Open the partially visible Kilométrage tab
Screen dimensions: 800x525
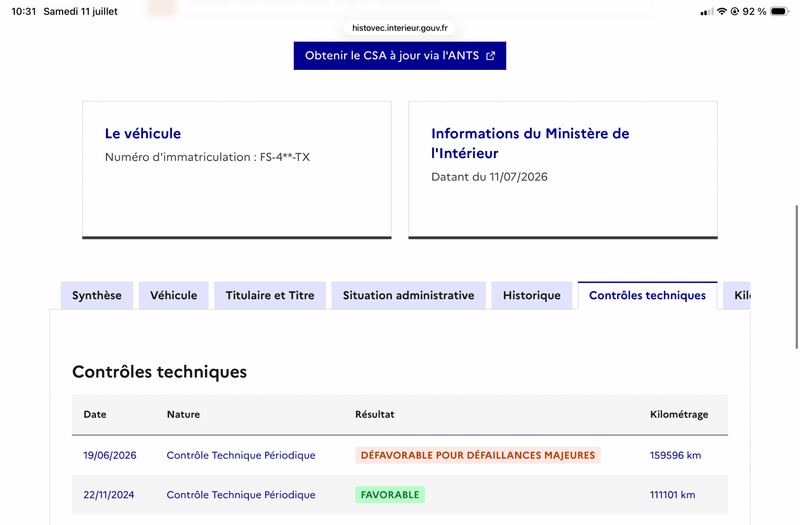[x=737, y=295]
